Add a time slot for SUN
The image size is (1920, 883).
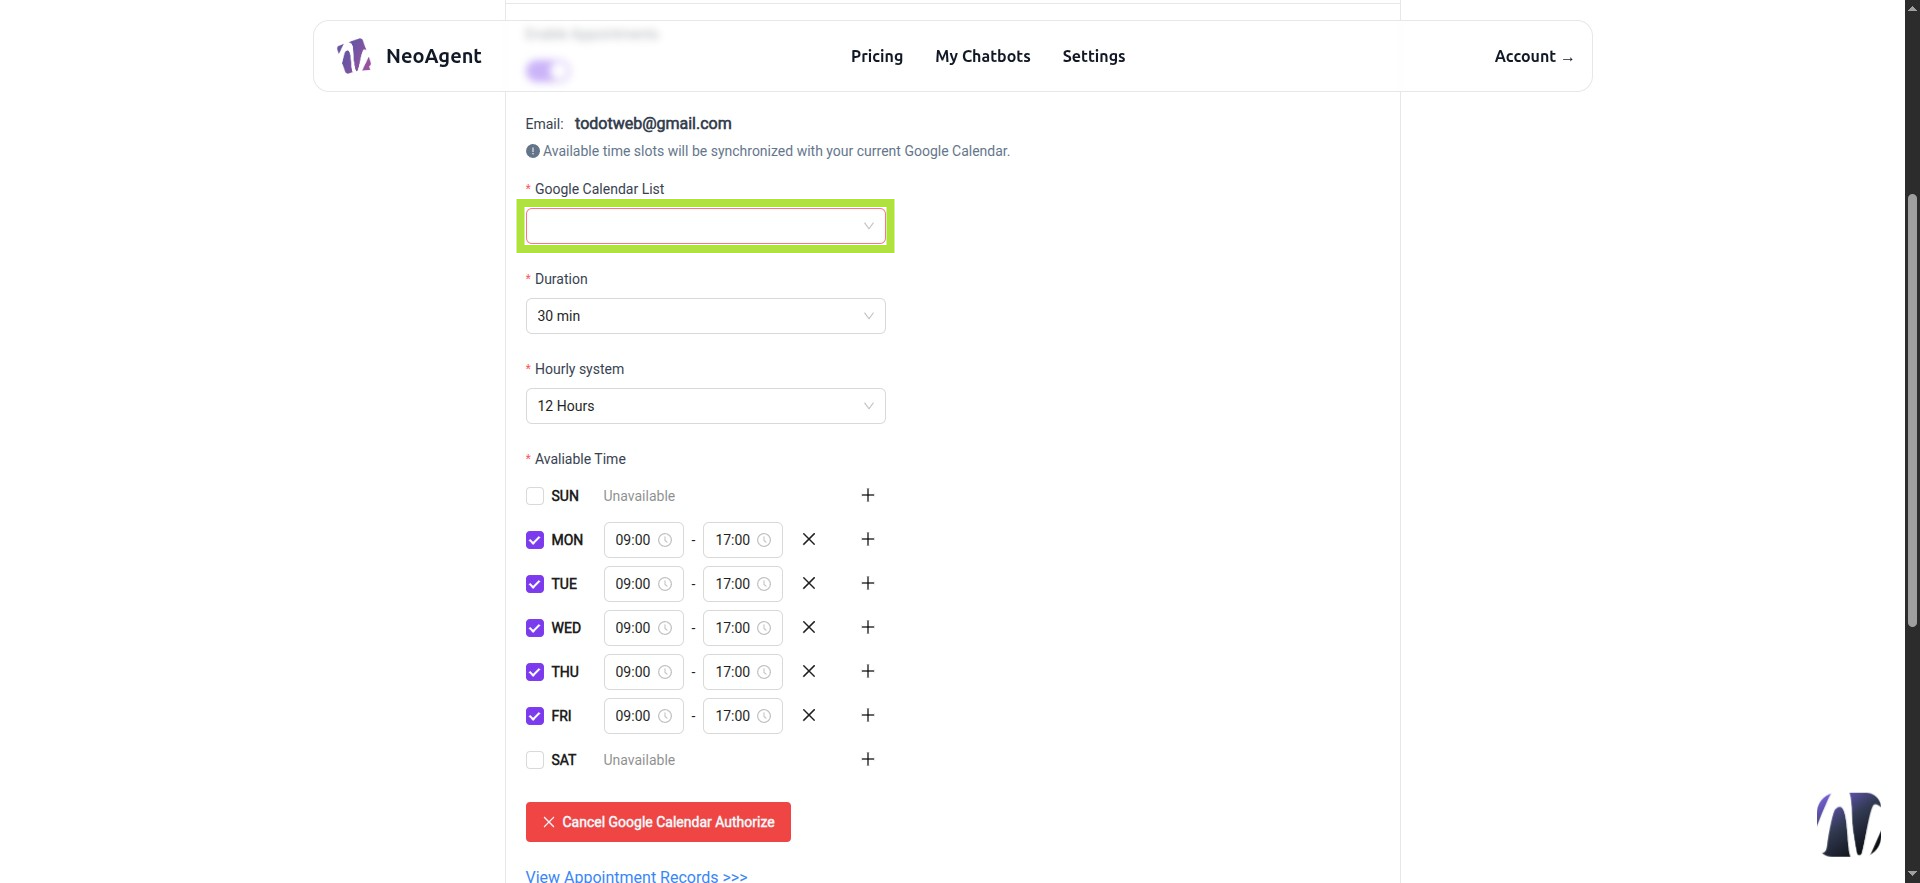[x=868, y=496]
